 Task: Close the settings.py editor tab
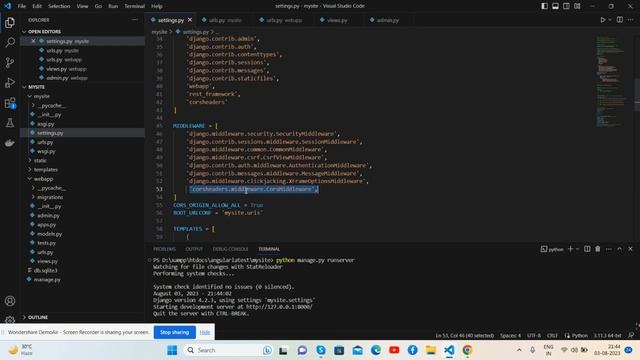(x=190, y=20)
